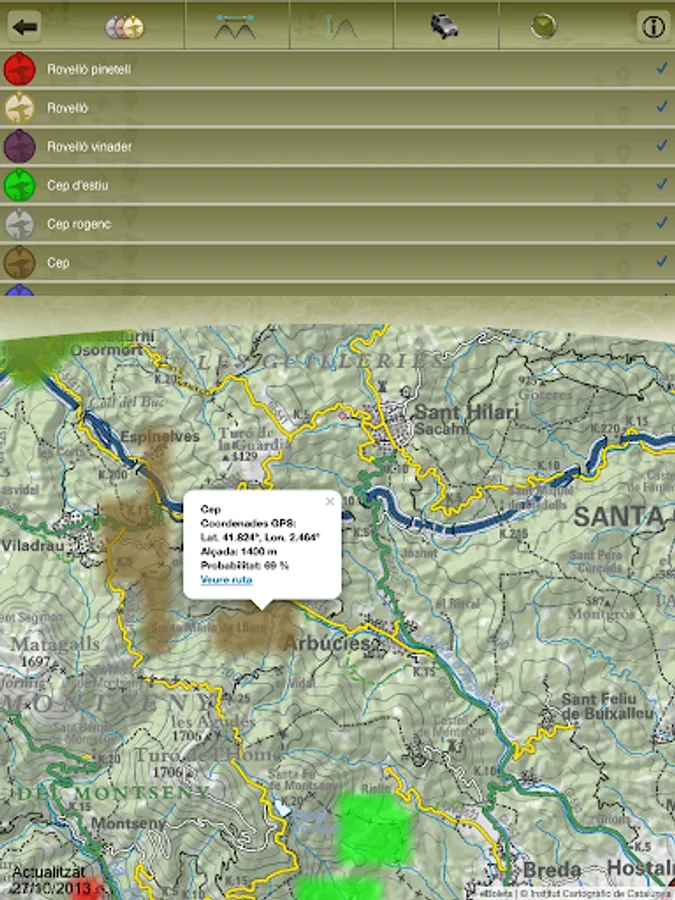Tap the purple Rovelló vinader mushroom icon
675x900 pixels.
click(20, 146)
